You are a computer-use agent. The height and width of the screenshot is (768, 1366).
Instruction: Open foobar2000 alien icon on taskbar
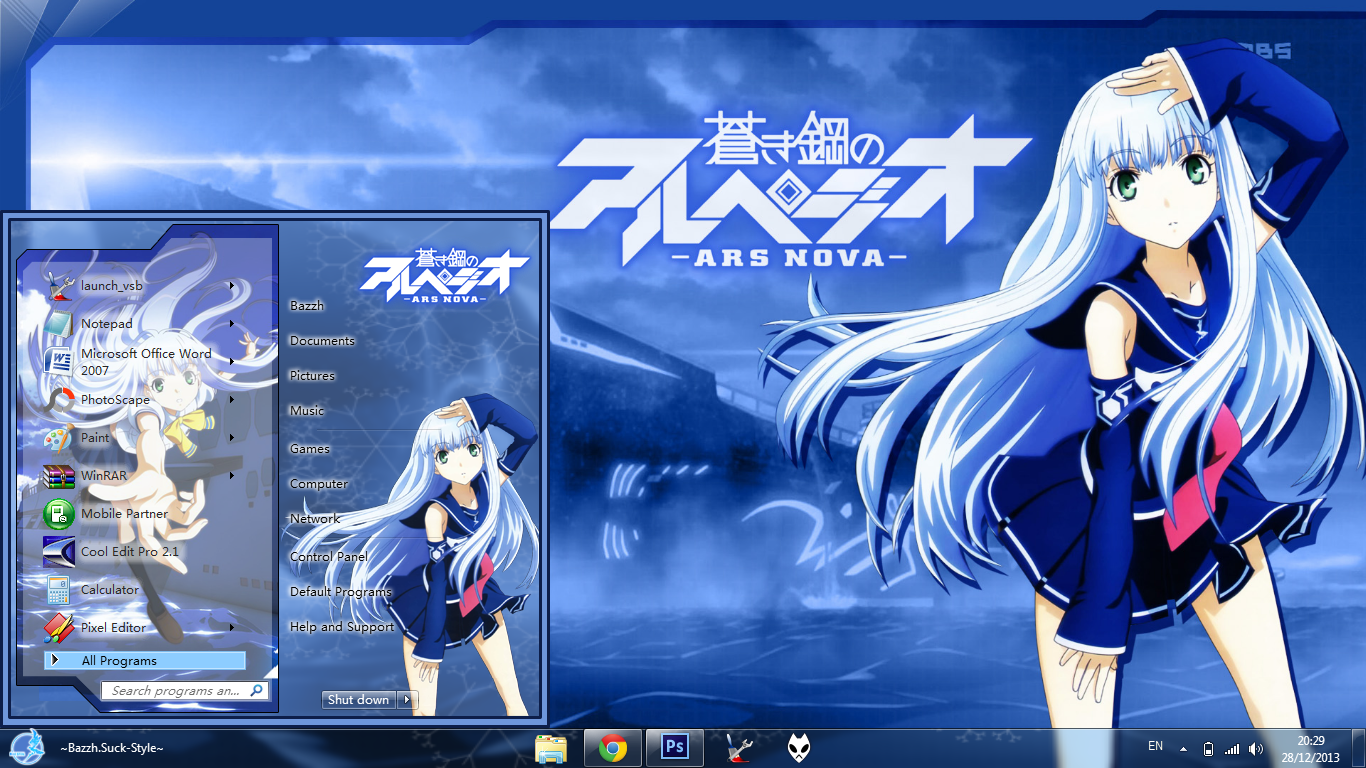tap(799, 748)
